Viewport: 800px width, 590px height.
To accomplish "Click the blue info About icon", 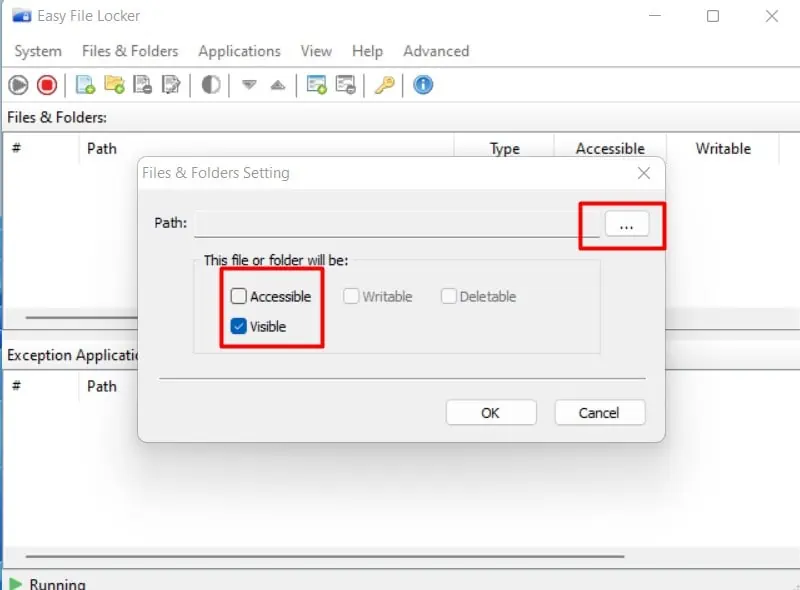I will tap(422, 85).
